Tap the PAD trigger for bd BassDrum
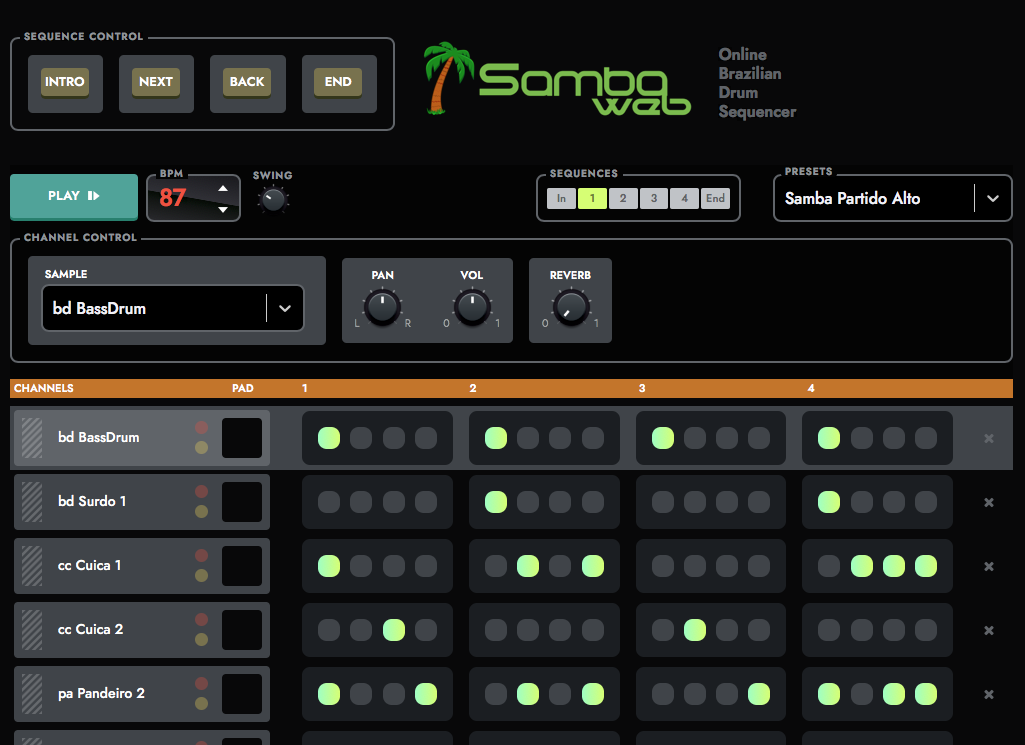Image resolution: width=1025 pixels, height=745 pixels. click(242, 438)
